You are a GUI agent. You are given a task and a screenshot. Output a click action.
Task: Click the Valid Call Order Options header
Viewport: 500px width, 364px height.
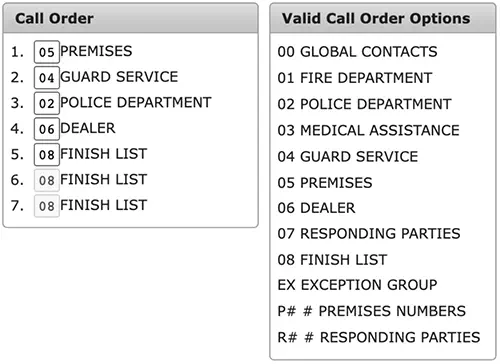[383, 18]
